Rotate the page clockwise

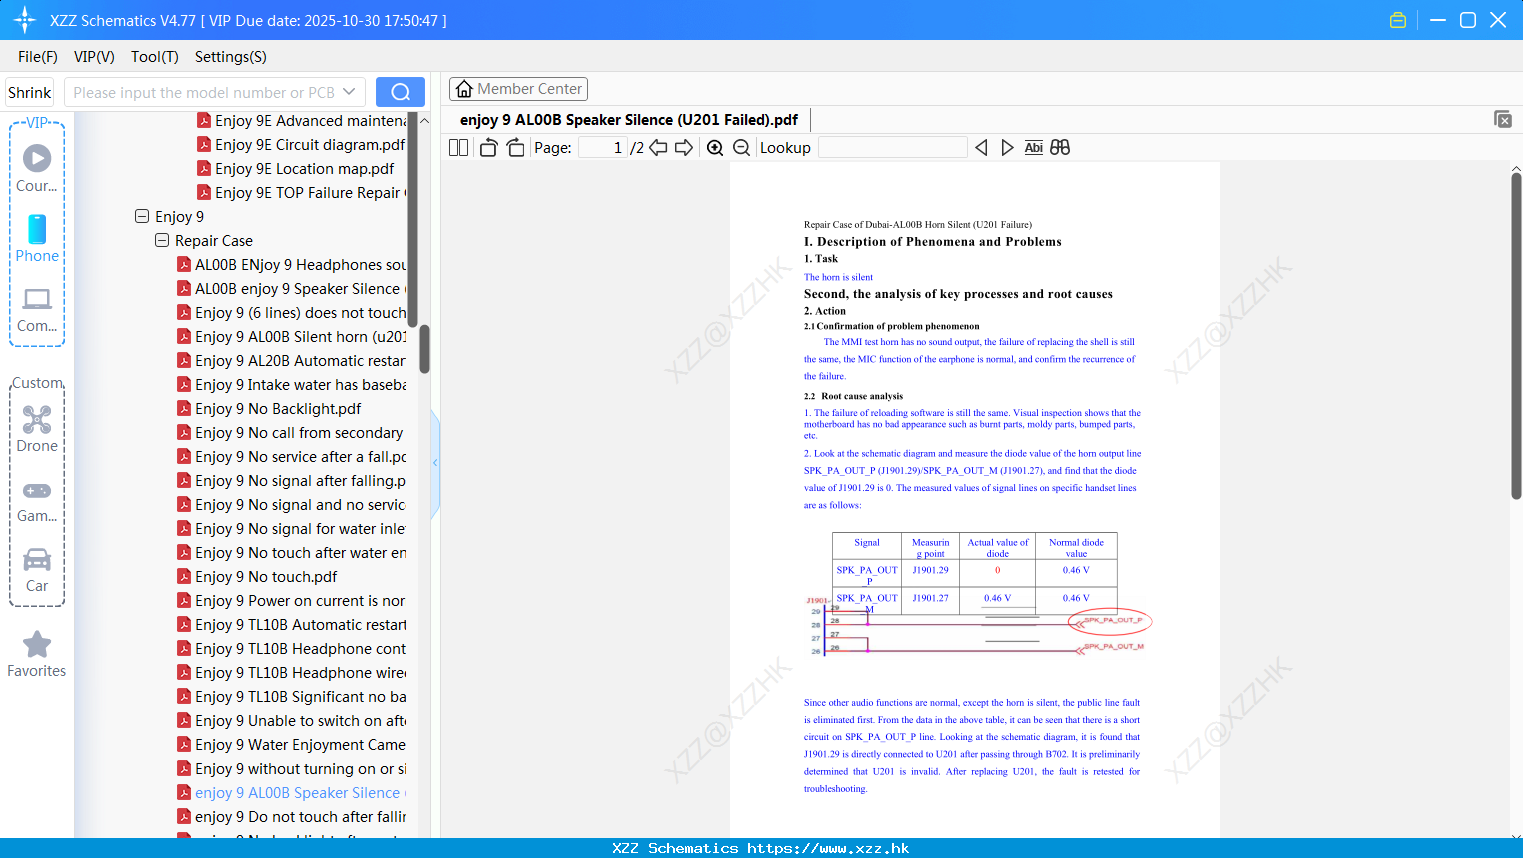coord(515,148)
